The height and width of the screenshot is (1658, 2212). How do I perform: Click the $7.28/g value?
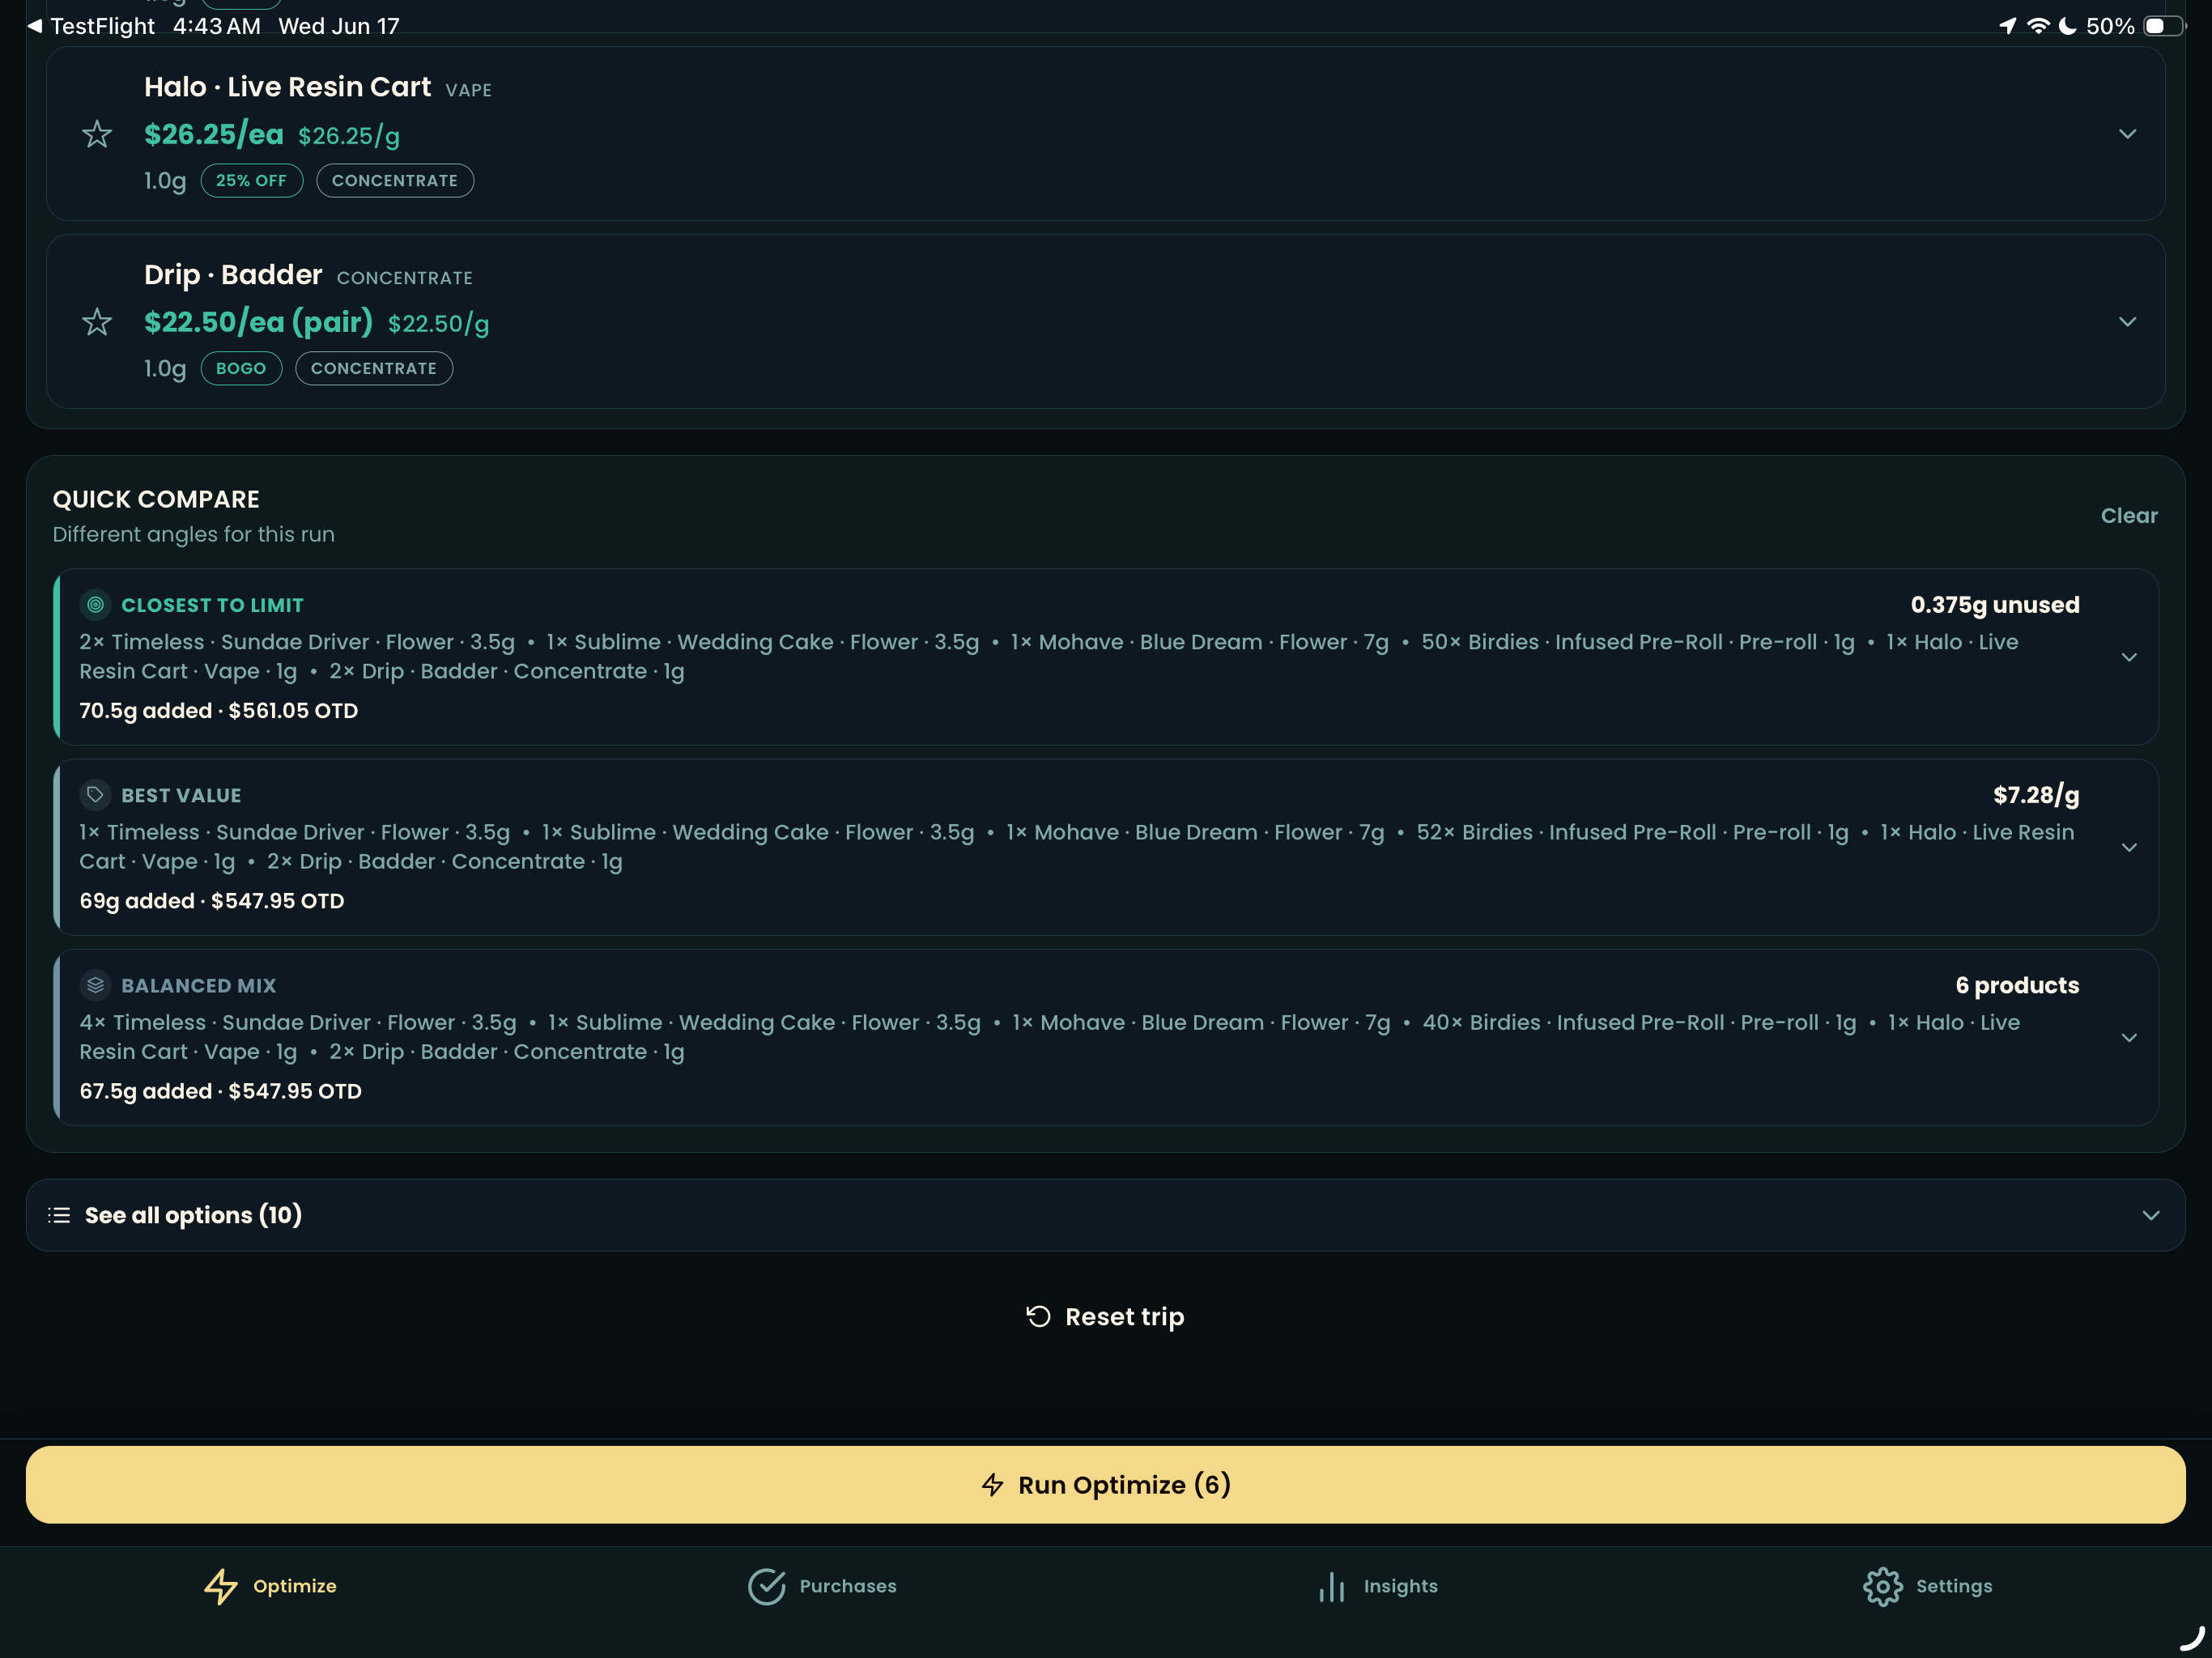coord(2036,795)
